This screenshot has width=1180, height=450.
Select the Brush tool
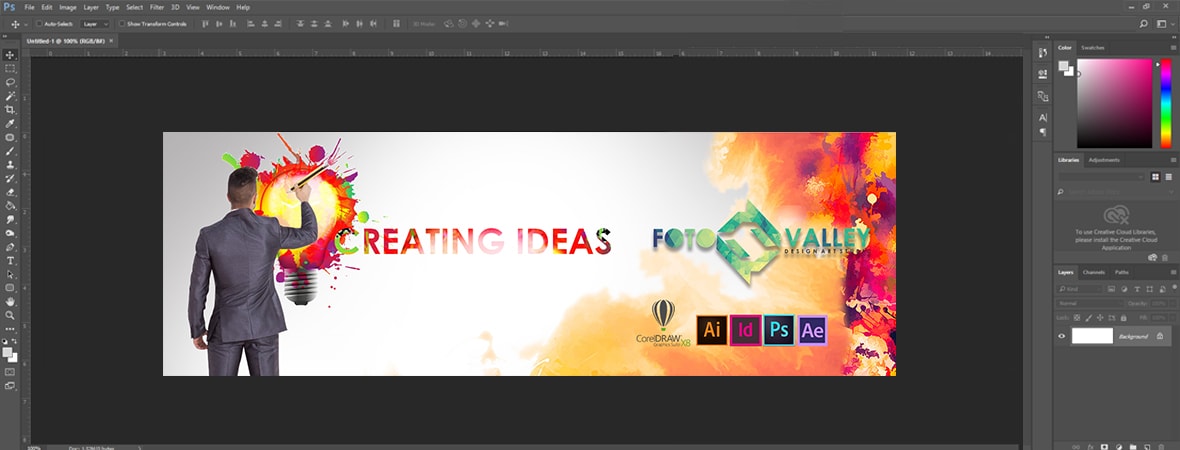click(x=11, y=151)
